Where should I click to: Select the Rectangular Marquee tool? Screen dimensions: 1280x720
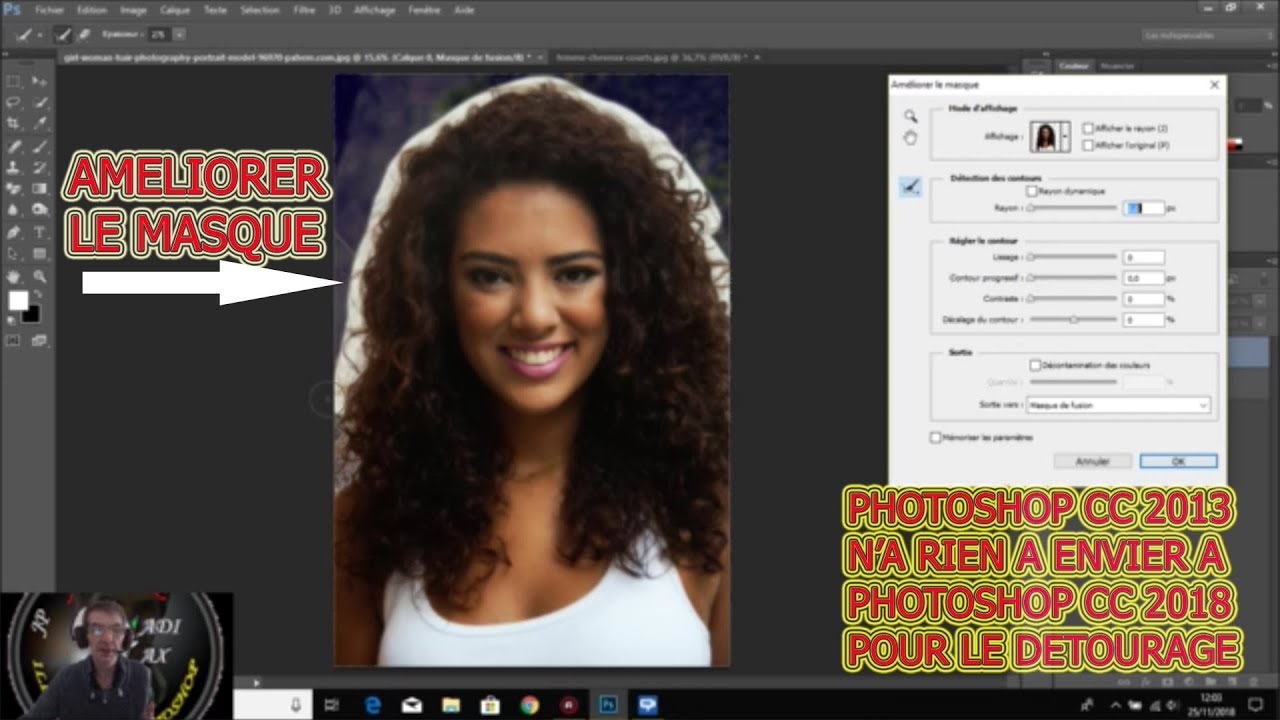point(14,81)
